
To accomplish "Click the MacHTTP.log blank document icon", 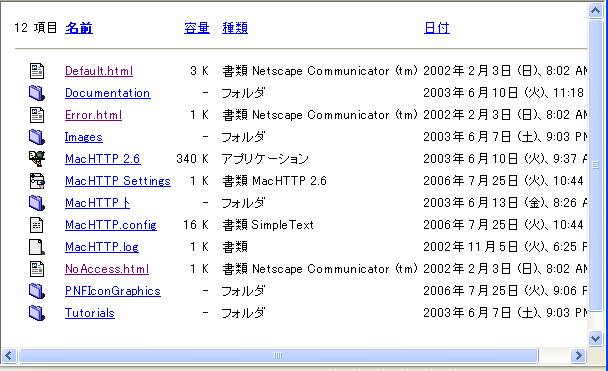I will click(x=37, y=247).
